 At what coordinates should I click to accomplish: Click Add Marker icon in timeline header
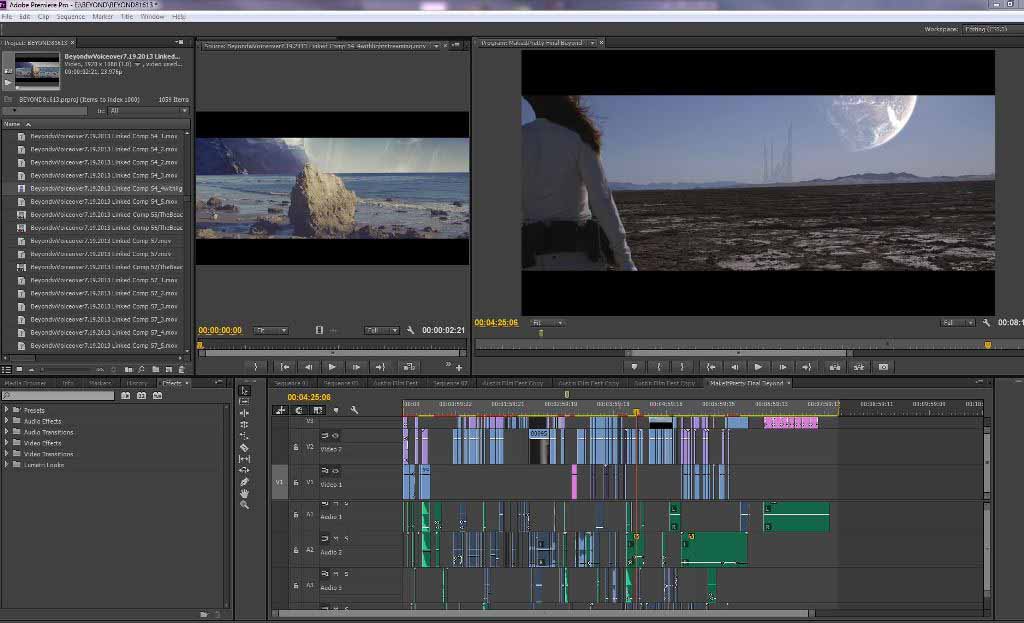(336, 410)
